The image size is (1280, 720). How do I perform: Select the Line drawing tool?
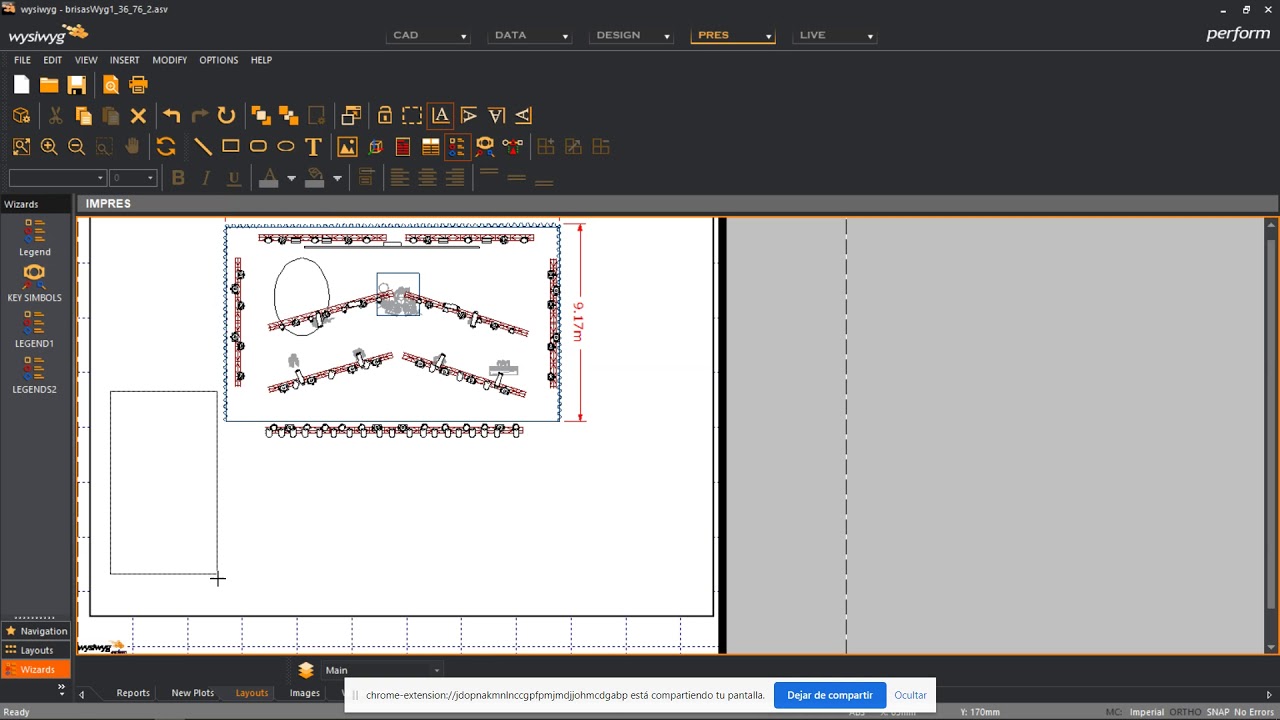(202, 147)
